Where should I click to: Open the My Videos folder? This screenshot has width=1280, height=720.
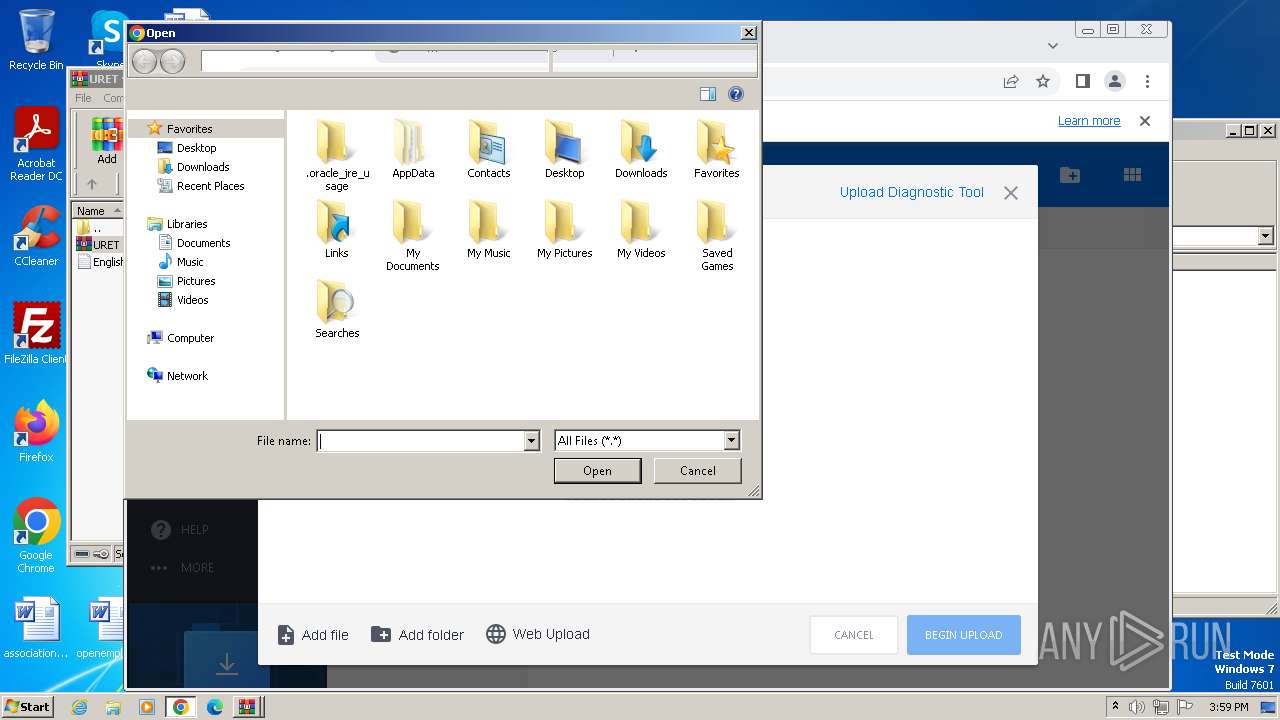[641, 230]
